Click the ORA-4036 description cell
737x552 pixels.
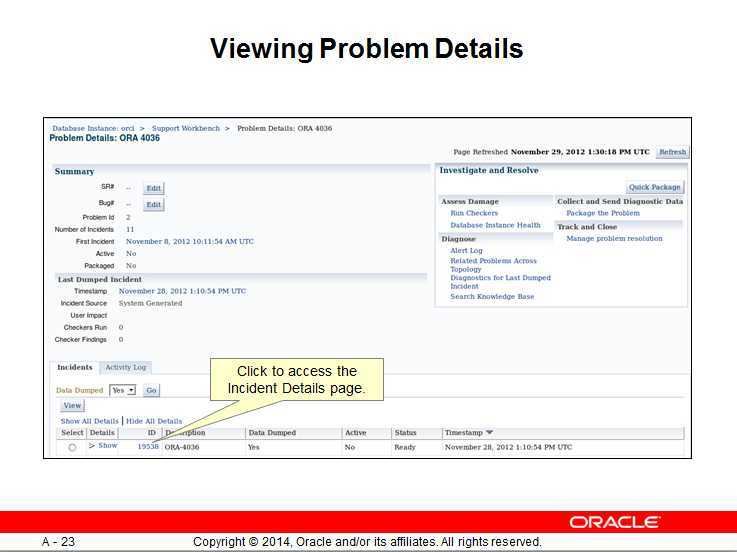click(x=182, y=447)
